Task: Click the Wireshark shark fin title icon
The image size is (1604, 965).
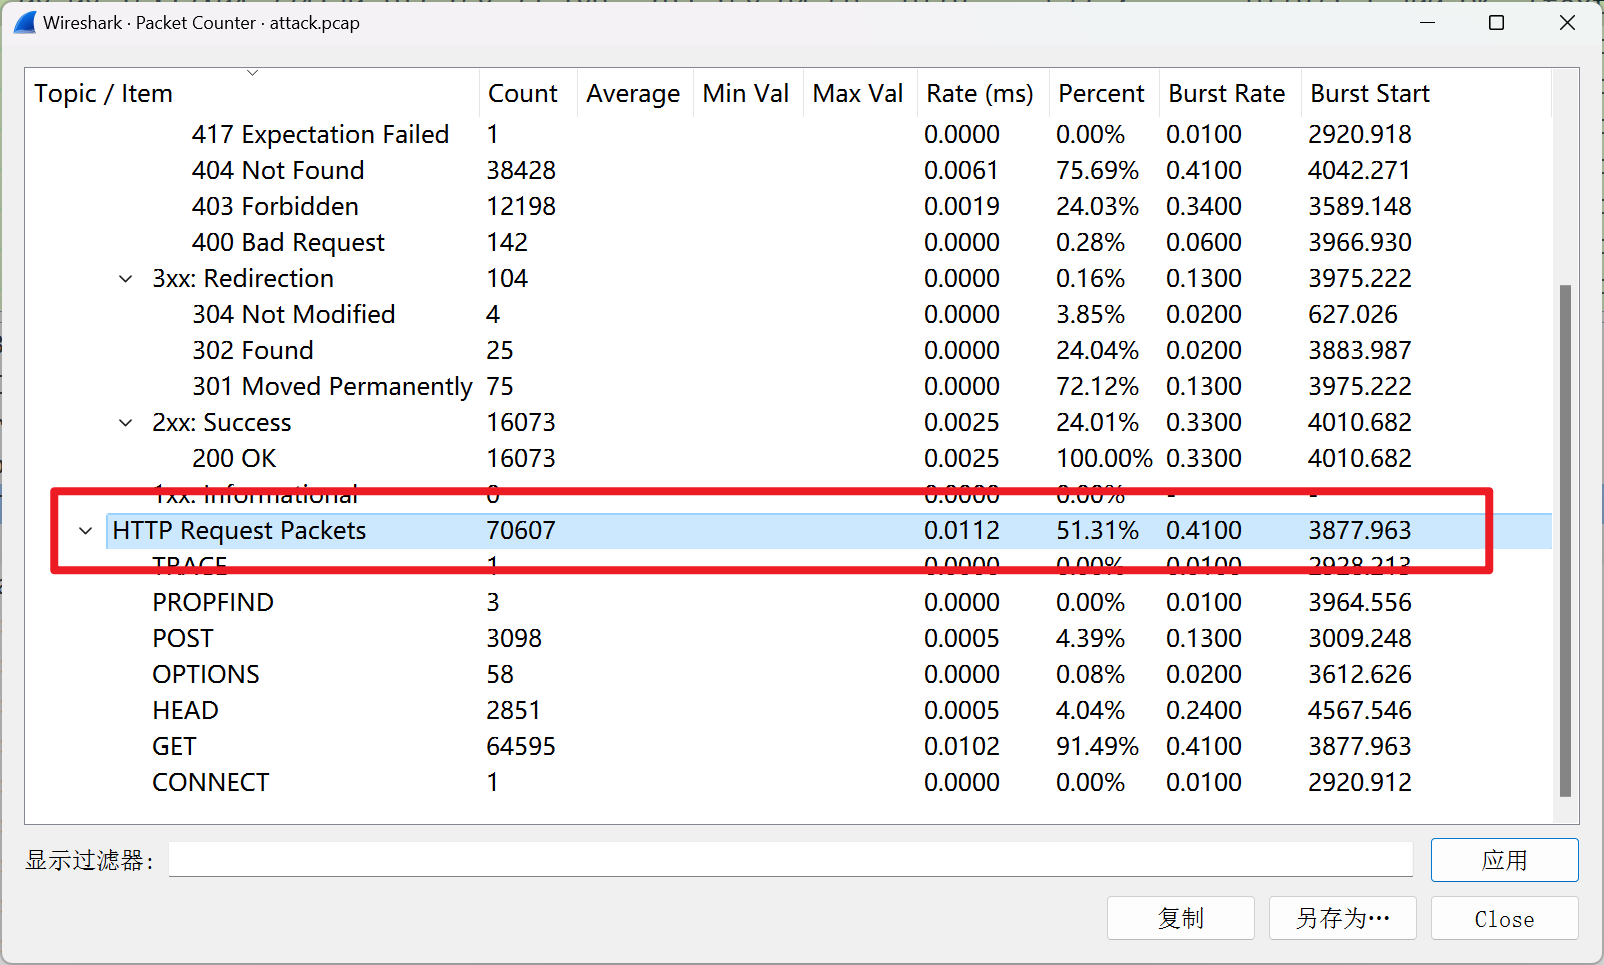Action: pos(25,22)
